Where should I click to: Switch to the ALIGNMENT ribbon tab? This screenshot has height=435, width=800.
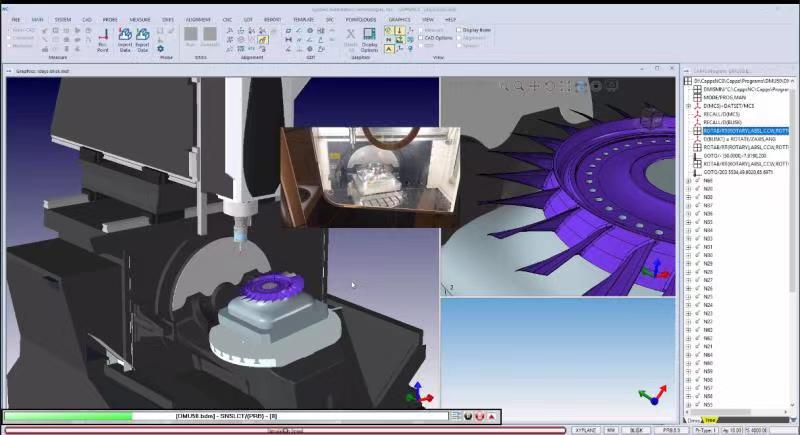pyautogui.click(x=201, y=19)
